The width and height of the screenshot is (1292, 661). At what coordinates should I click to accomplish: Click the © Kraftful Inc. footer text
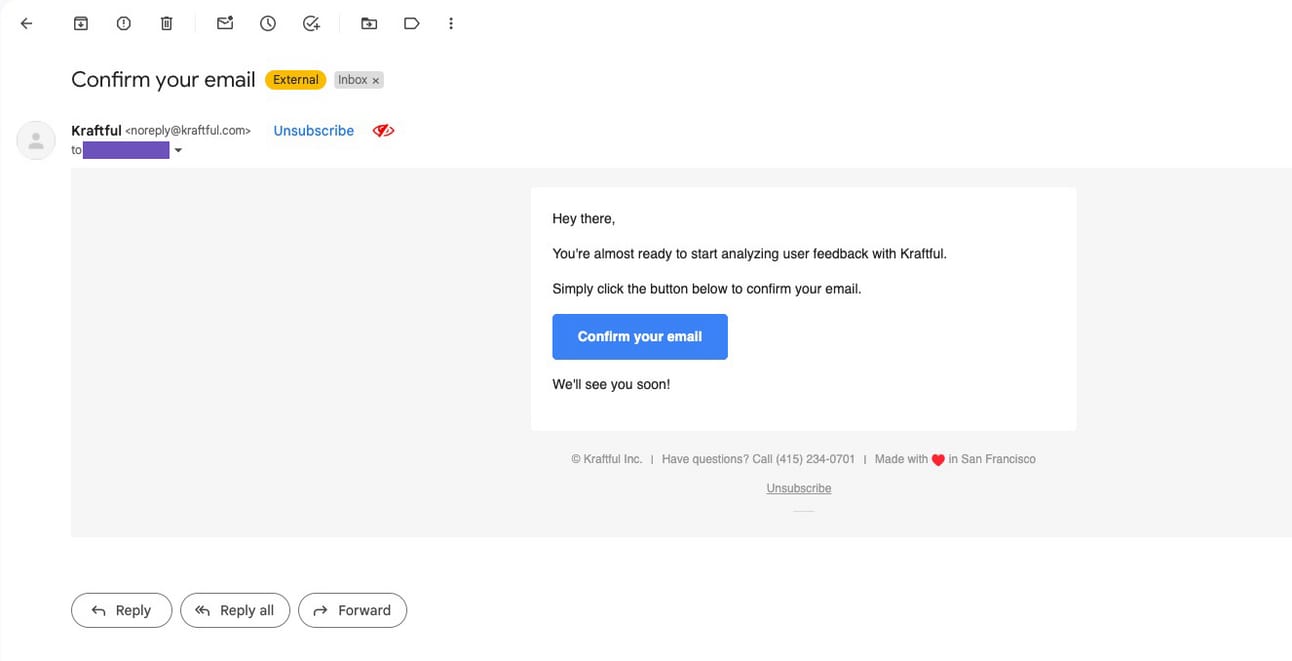point(607,459)
